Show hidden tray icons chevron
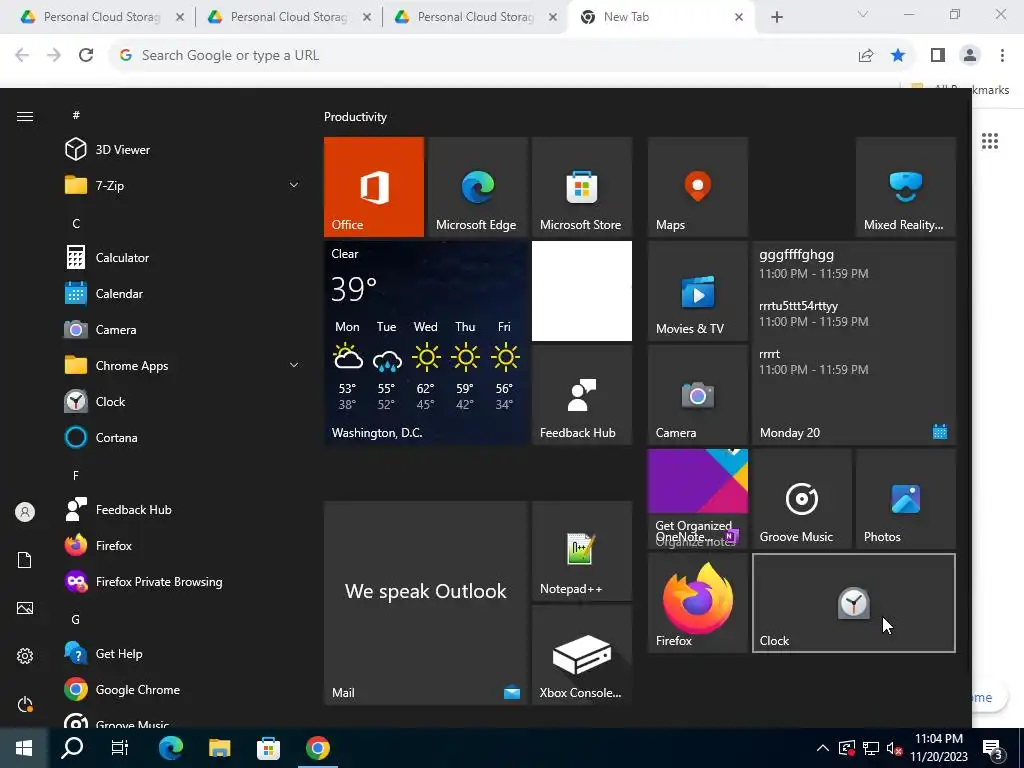Screen dimensions: 1024x768 click(x=823, y=748)
